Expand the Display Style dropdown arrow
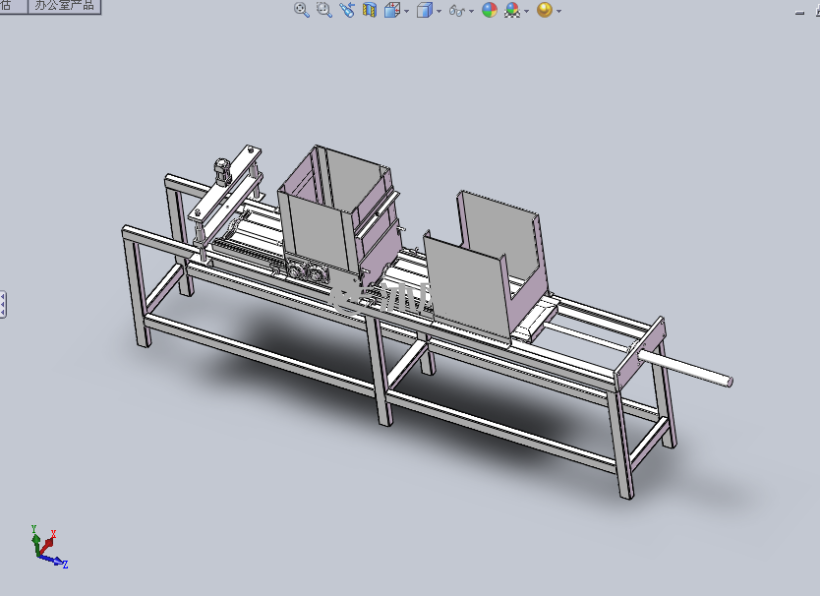The image size is (820, 596). pos(439,11)
